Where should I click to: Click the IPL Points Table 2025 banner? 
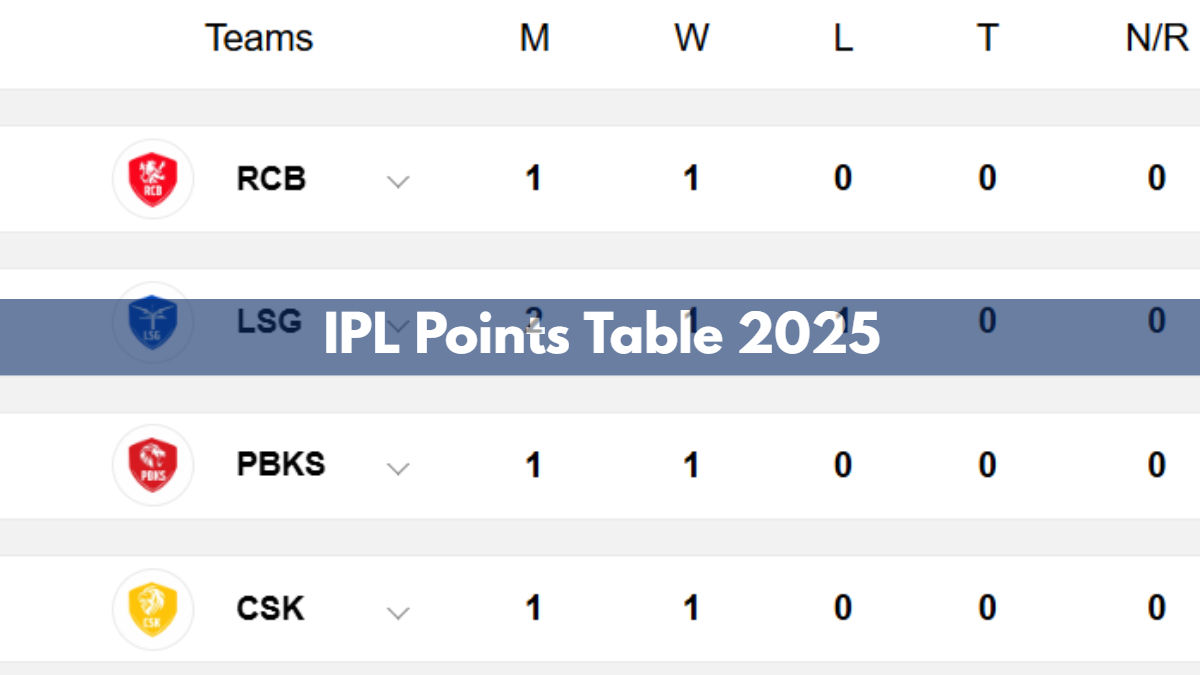tap(600, 337)
